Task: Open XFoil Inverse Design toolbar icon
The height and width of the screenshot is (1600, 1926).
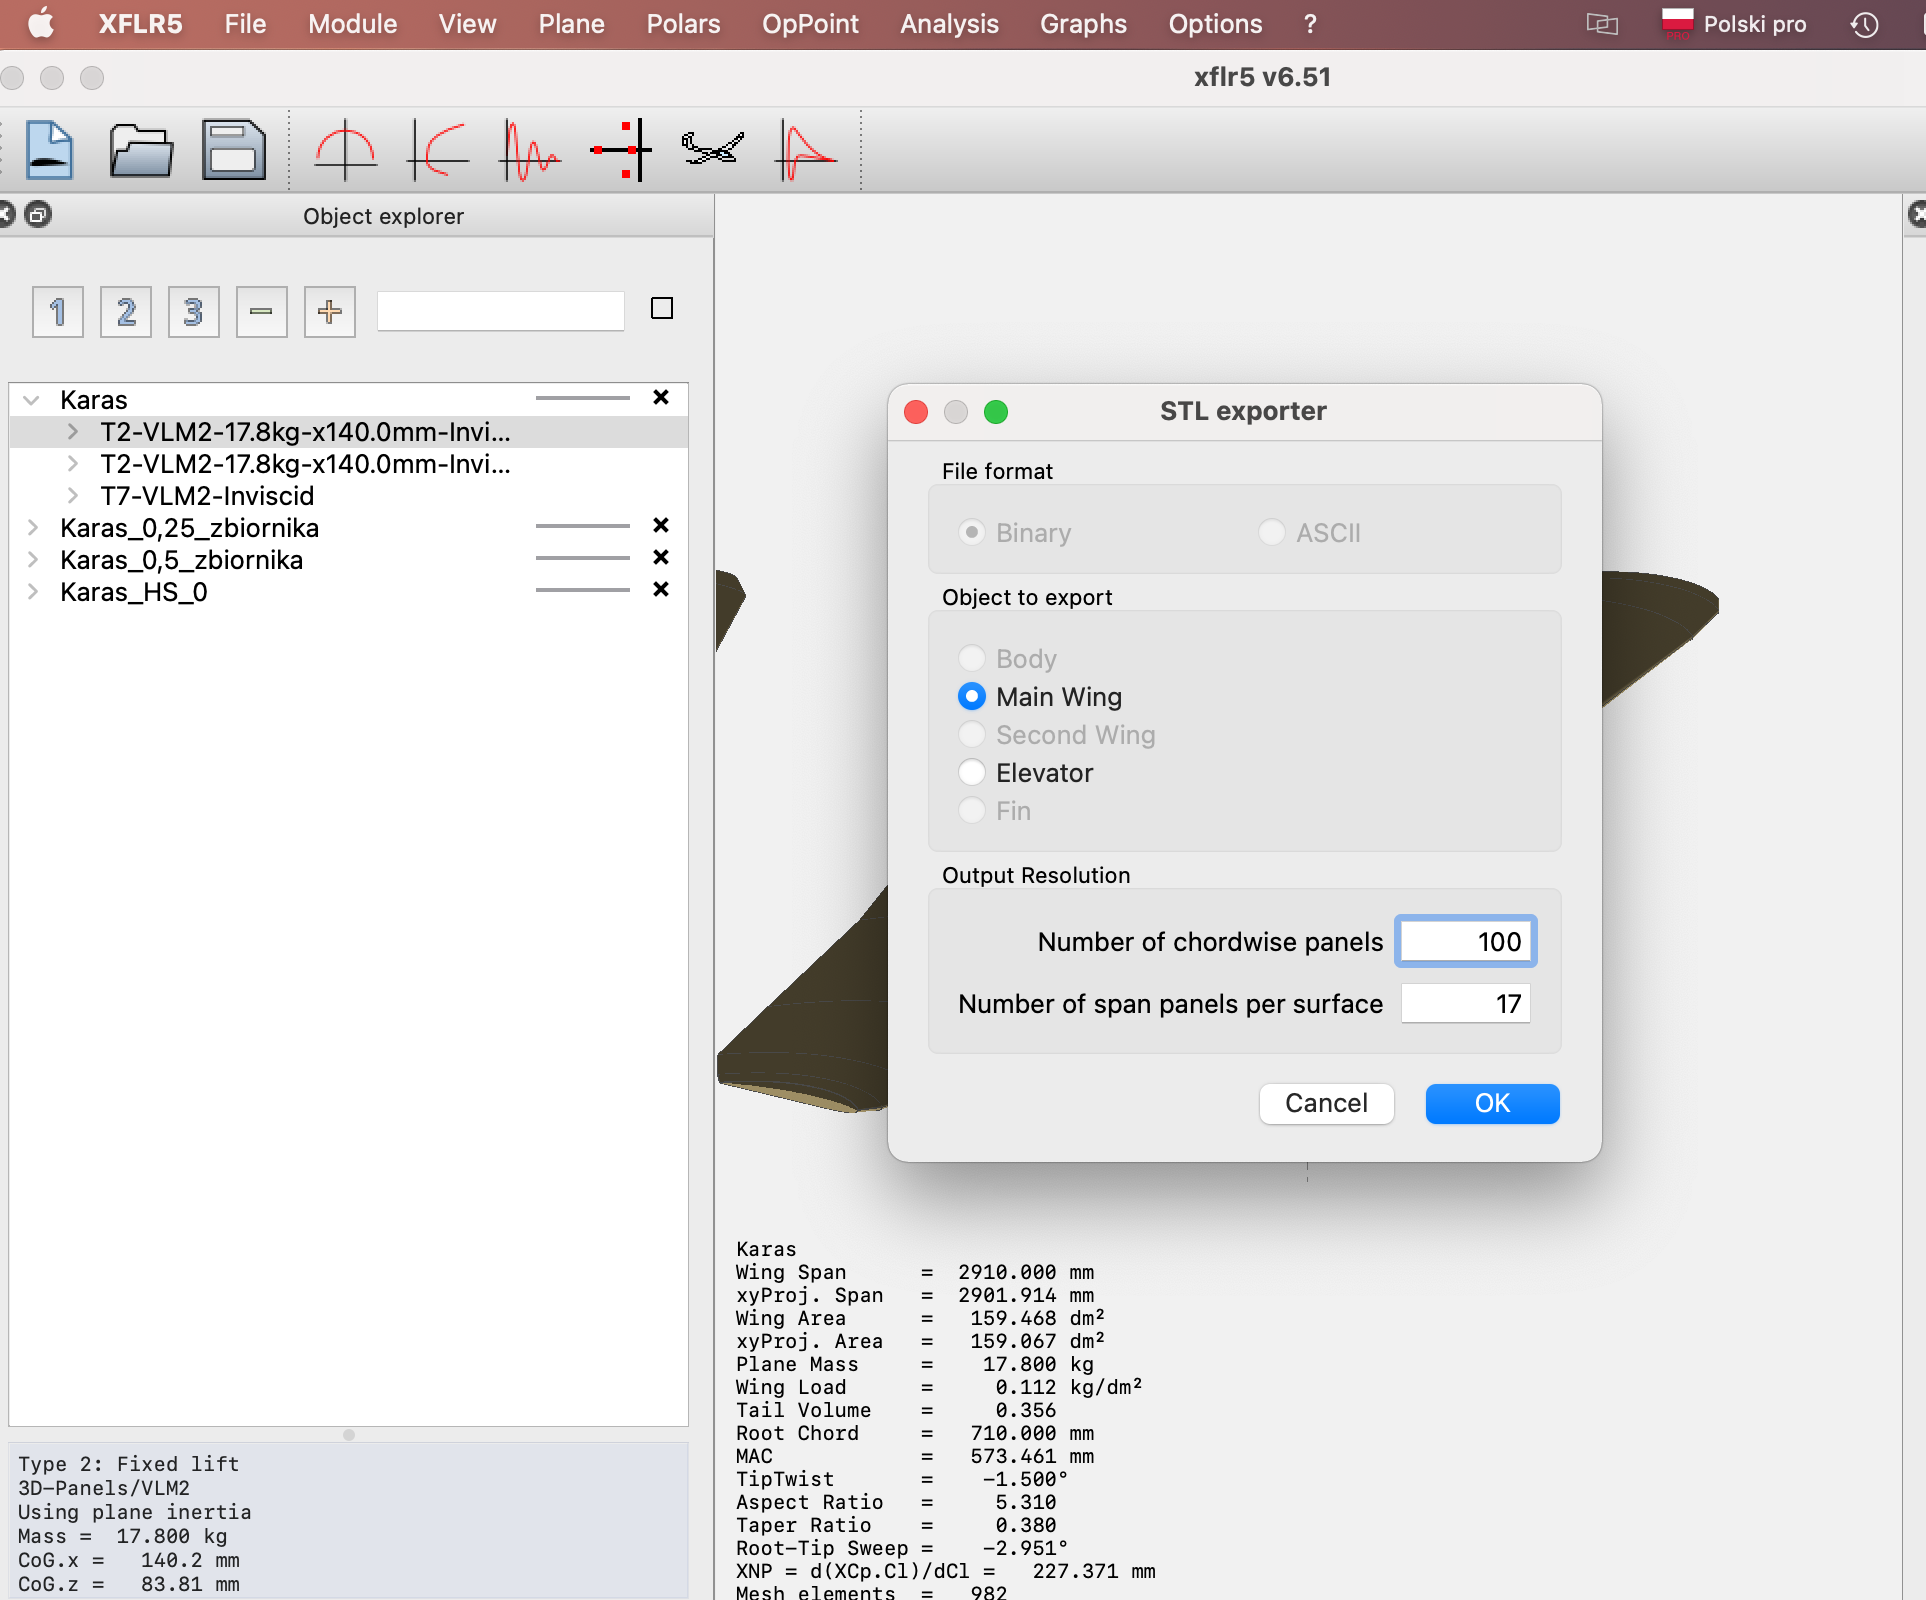Action: [438, 151]
